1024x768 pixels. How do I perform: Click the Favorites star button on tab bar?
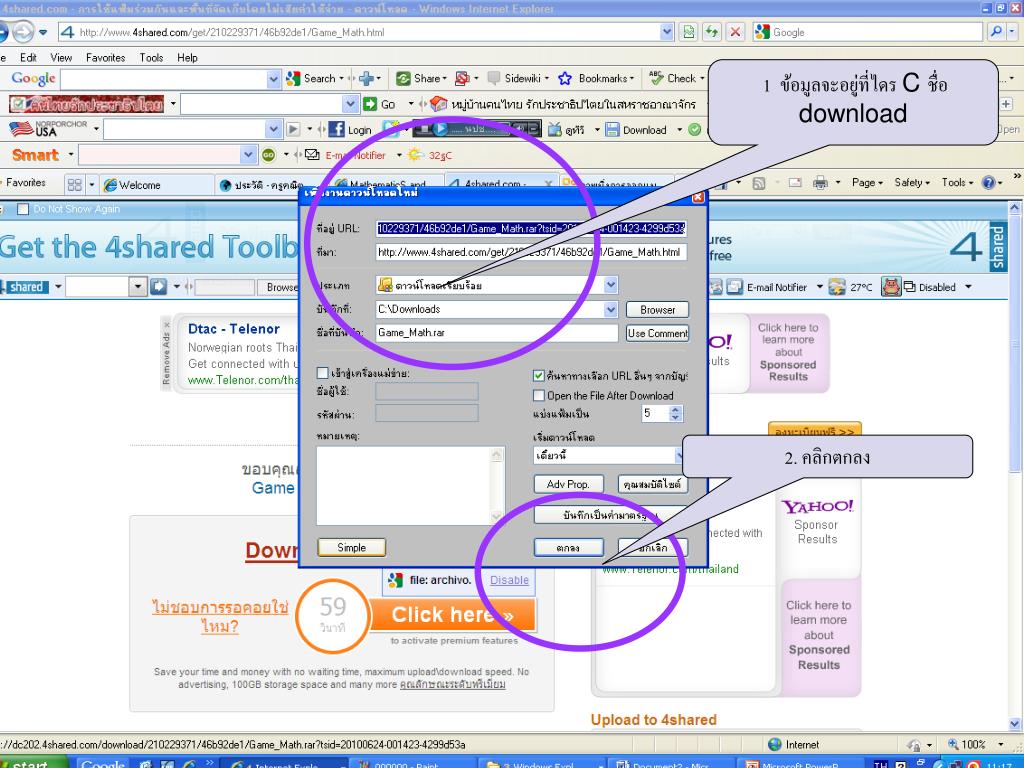click(25, 183)
